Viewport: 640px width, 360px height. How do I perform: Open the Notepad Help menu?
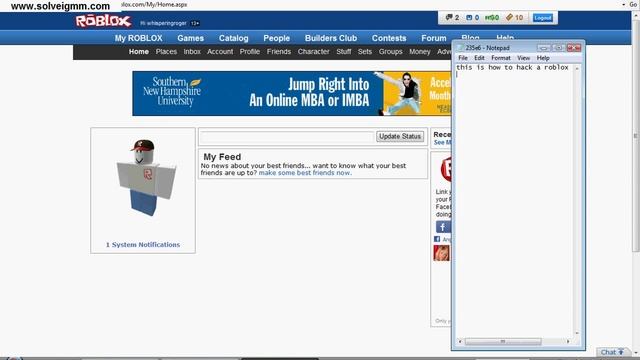click(x=543, y=58)
